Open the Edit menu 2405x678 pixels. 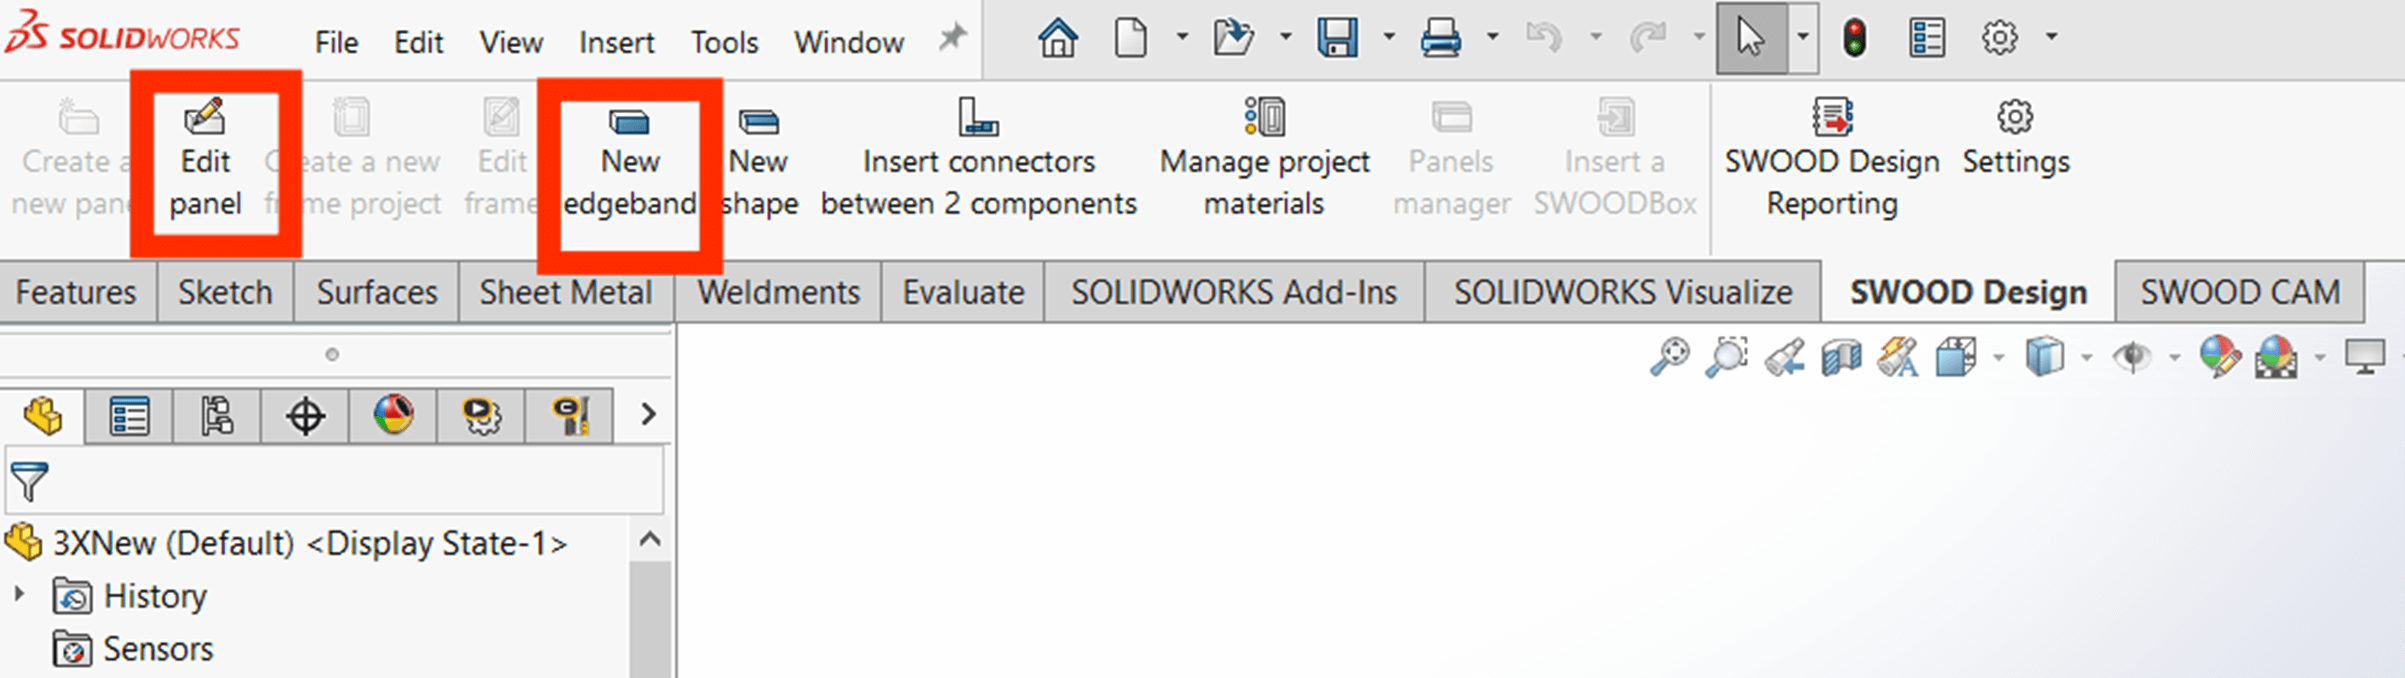(x=418, y=42)
